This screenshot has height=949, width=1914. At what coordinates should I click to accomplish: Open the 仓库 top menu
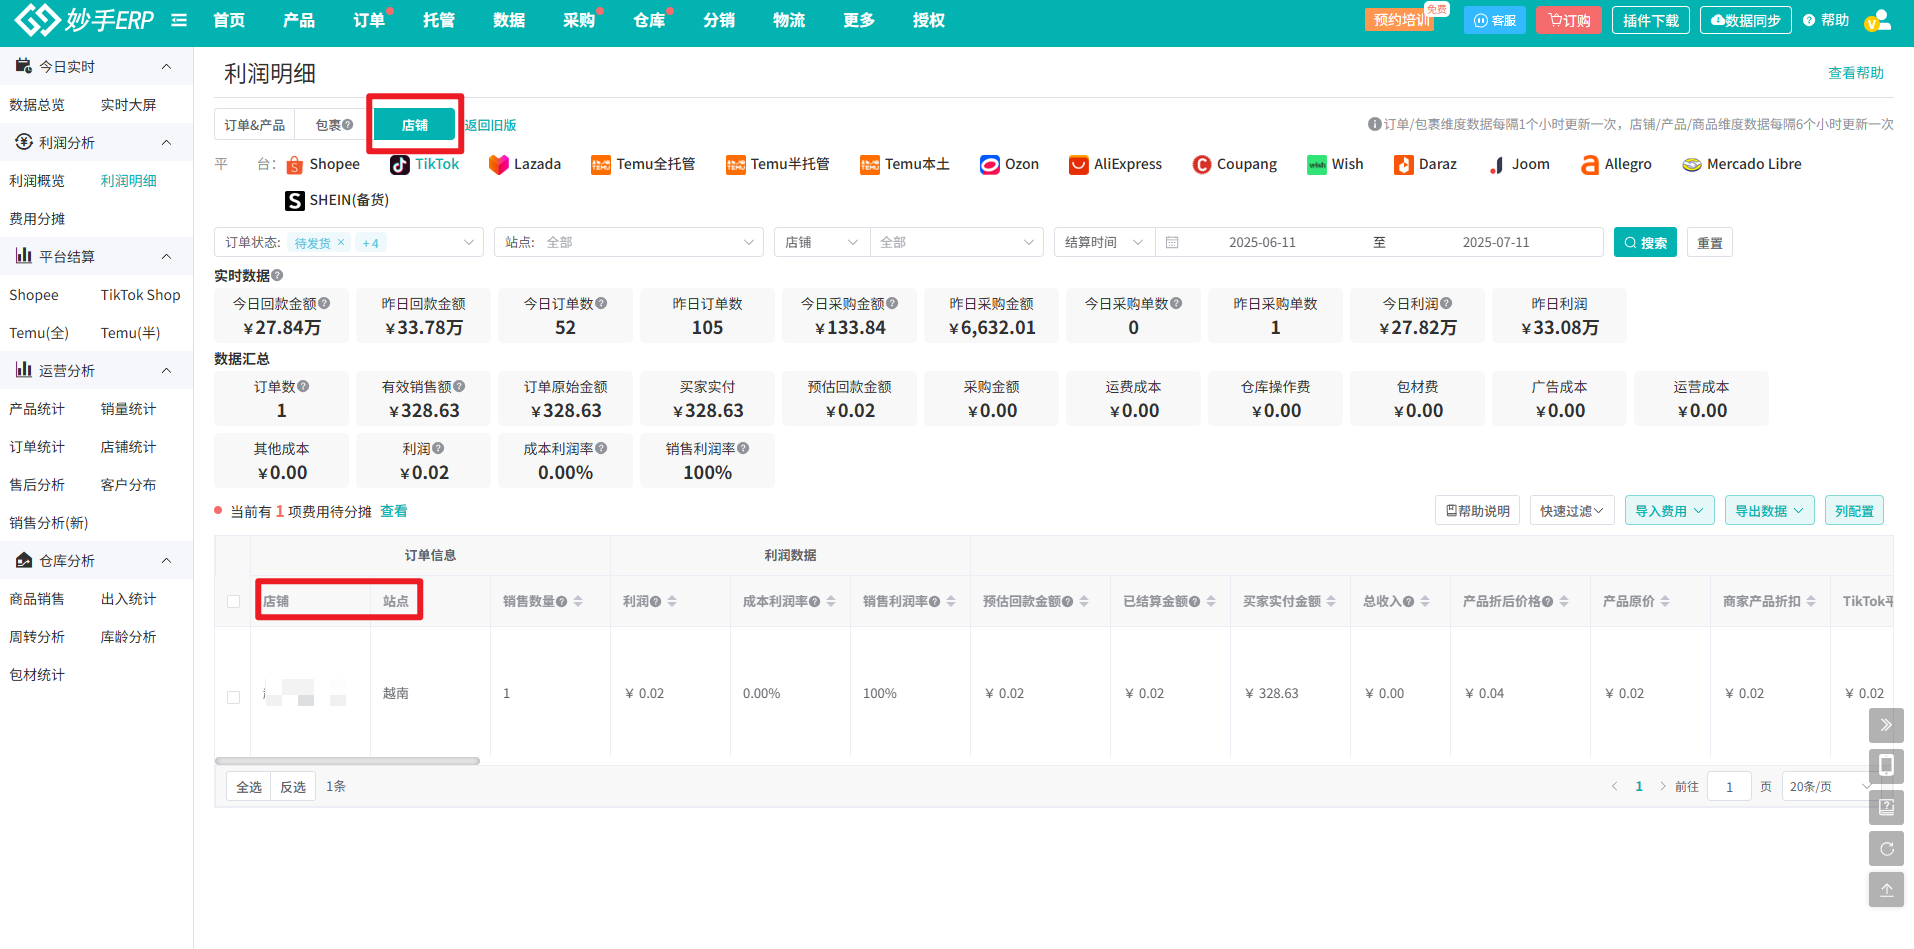[x=649, y=20]
